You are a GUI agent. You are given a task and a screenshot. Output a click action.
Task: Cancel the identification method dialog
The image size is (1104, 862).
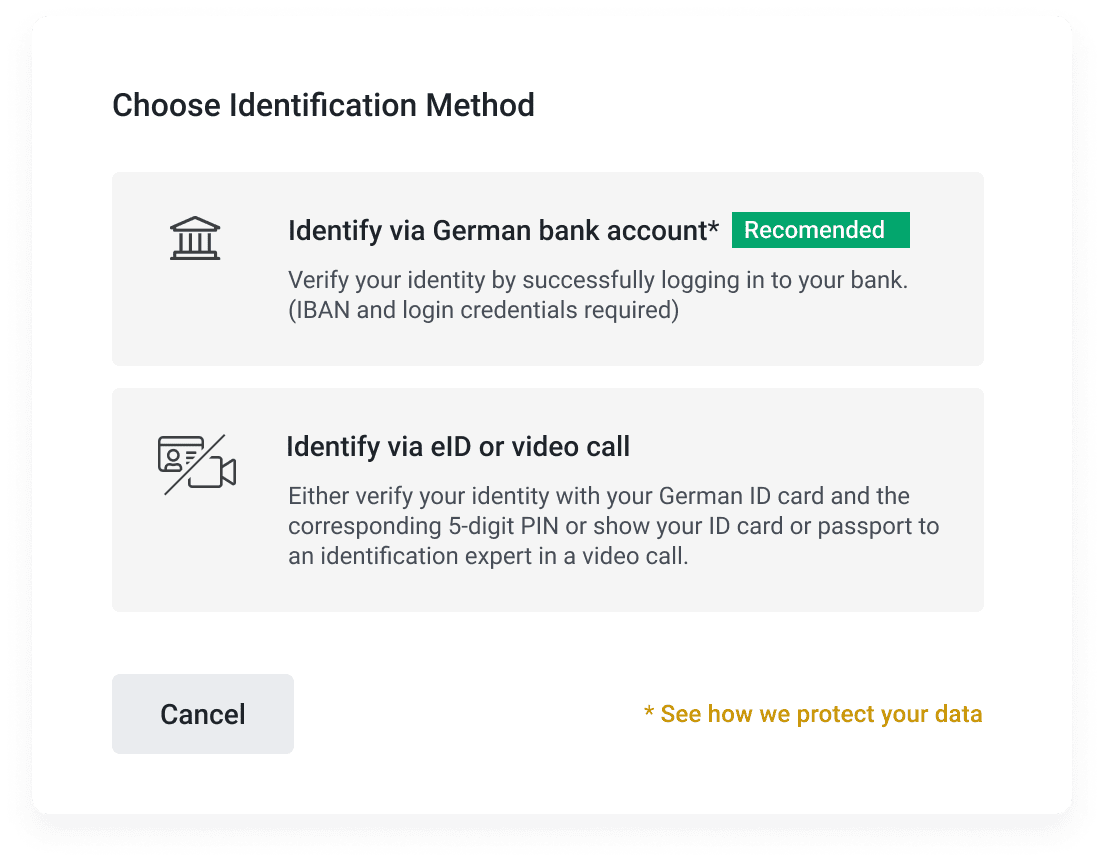(203, 714)
